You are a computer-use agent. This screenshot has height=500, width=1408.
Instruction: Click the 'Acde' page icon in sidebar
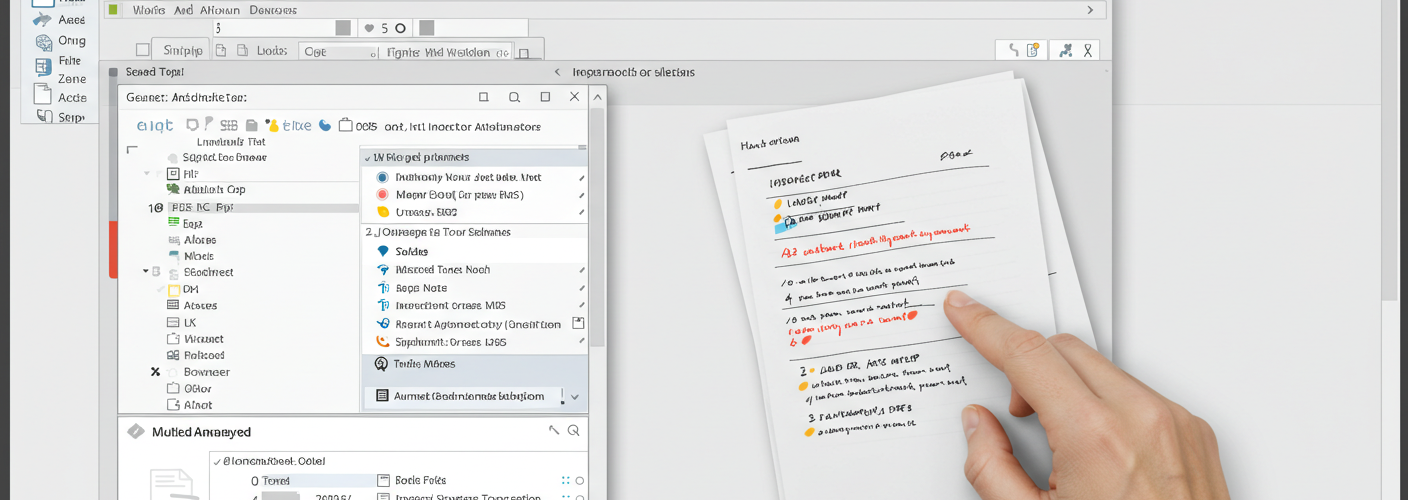tap(42, 95)
